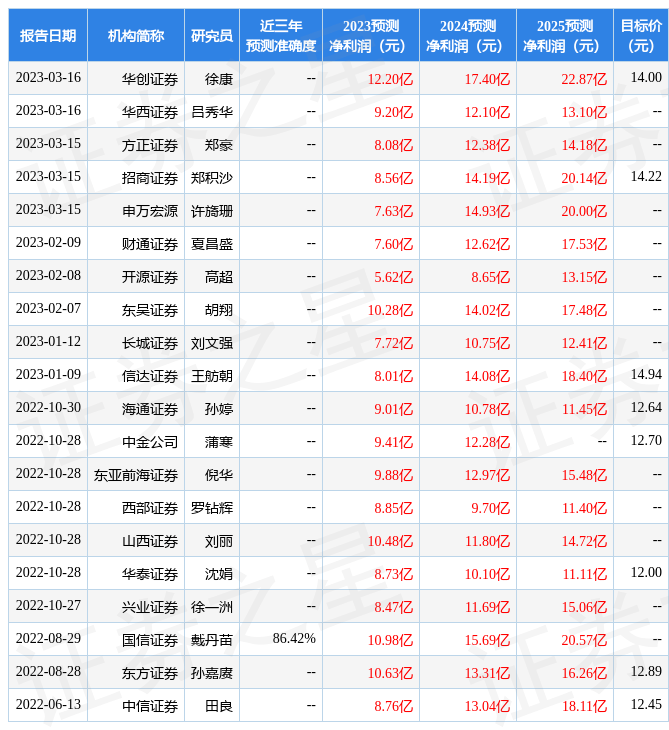
Task: Click the 86.42% accuracy value
Action: 294,638
